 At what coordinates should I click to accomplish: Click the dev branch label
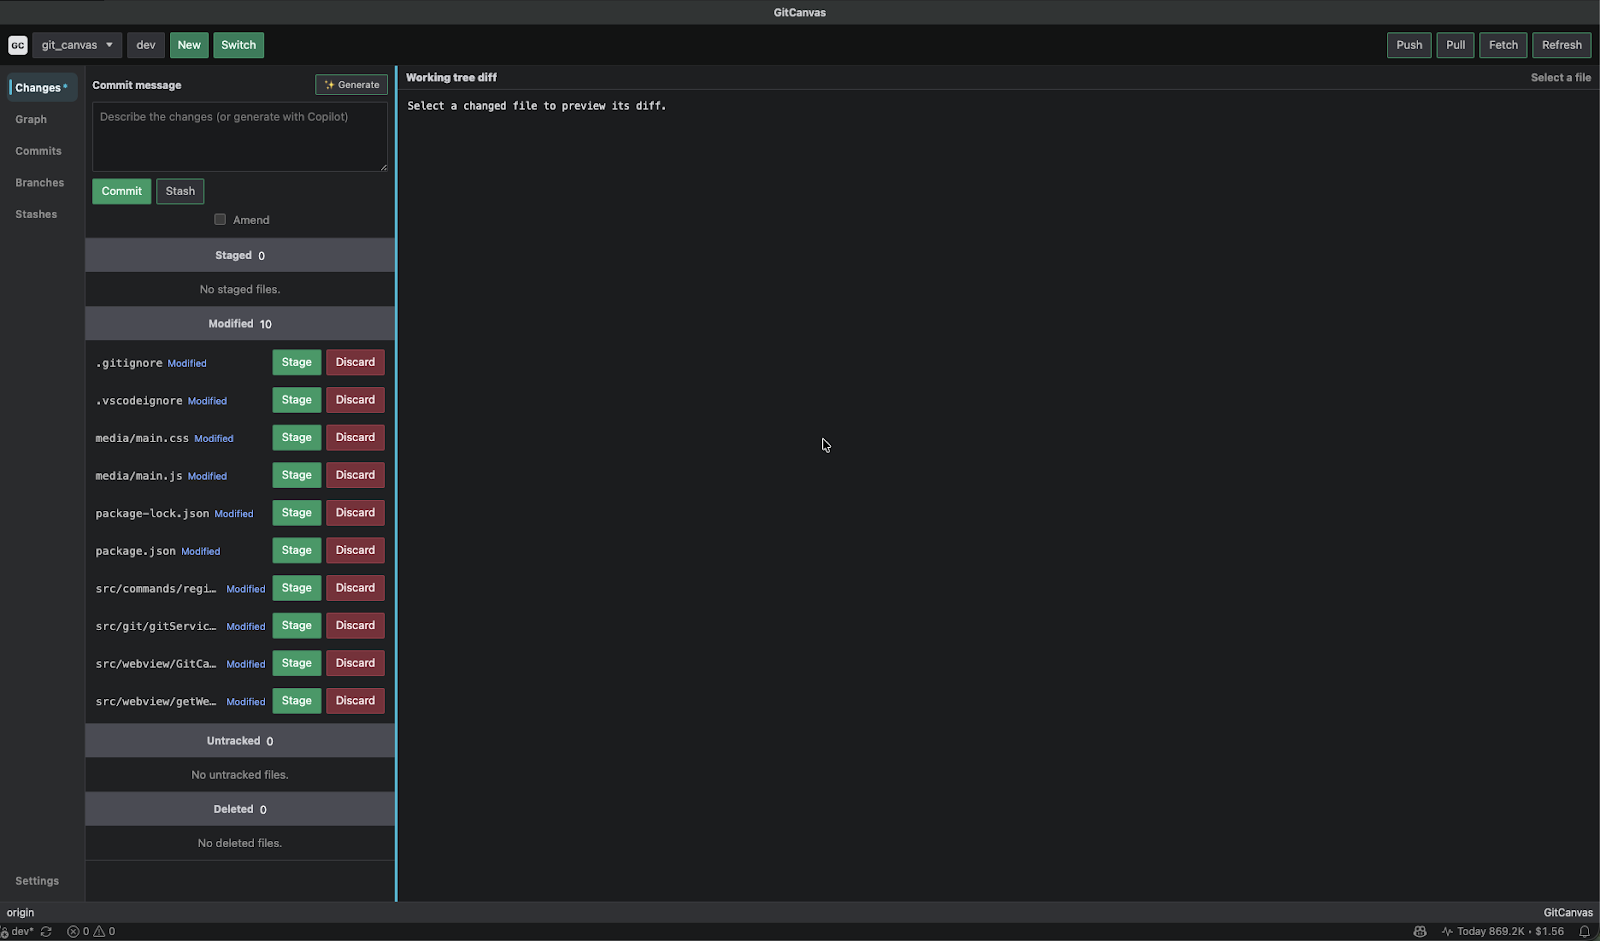coord(146,45)
